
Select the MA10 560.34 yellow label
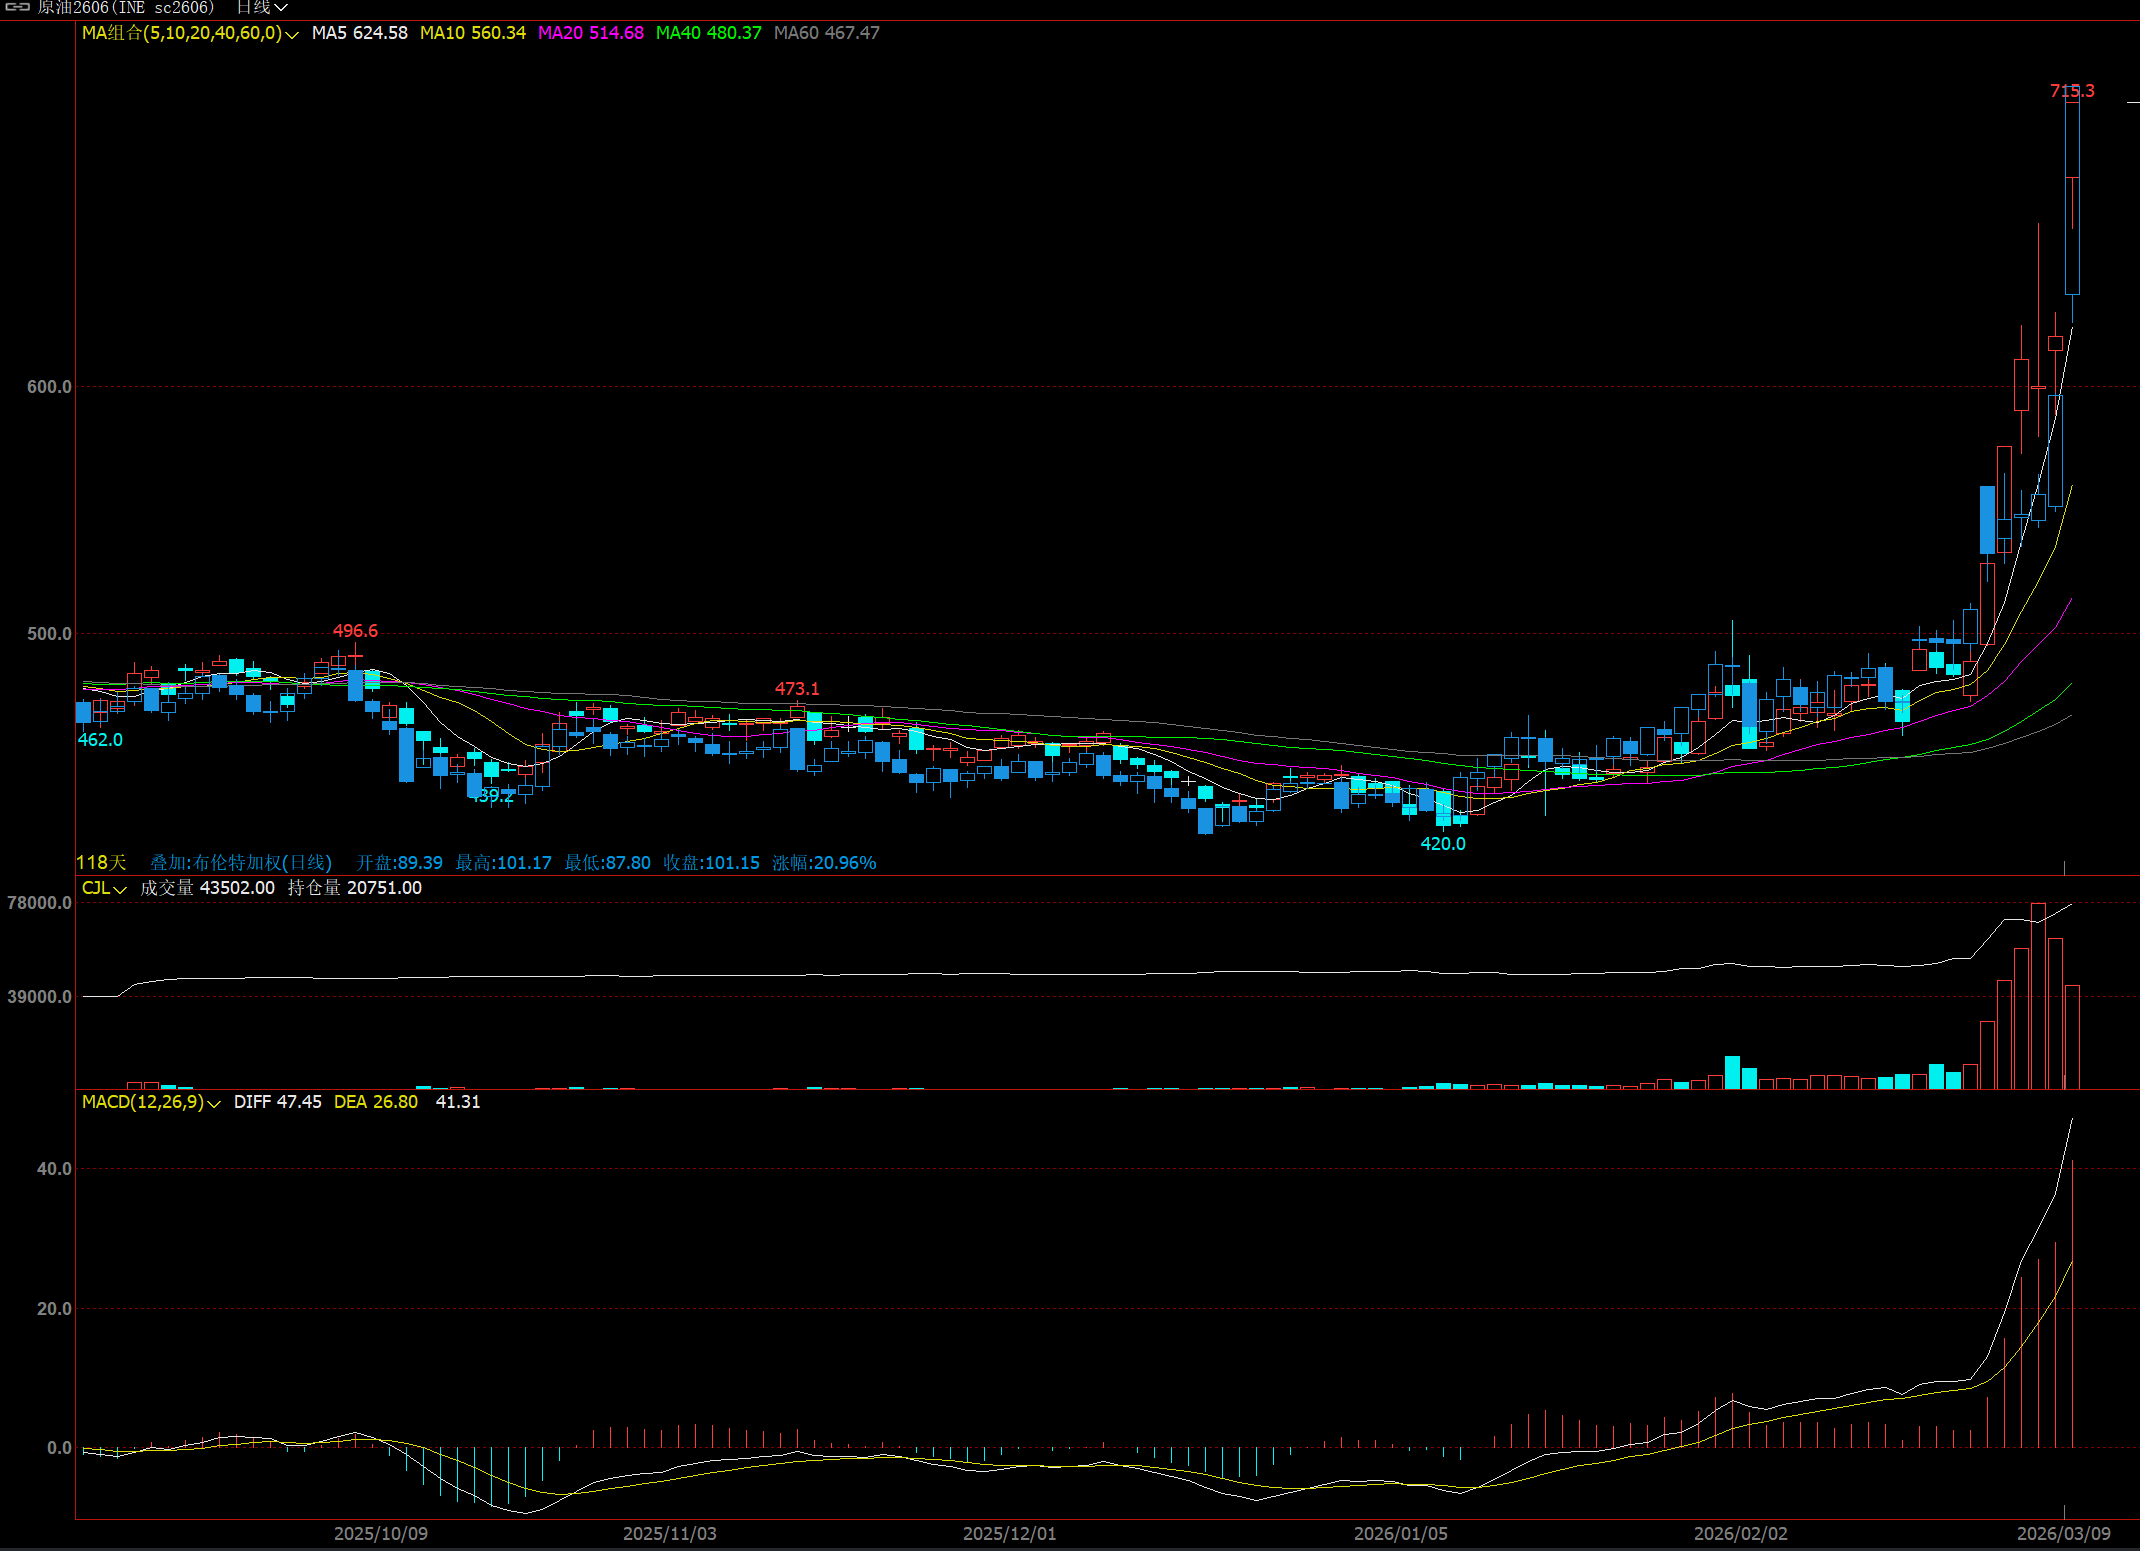(472, 33)
